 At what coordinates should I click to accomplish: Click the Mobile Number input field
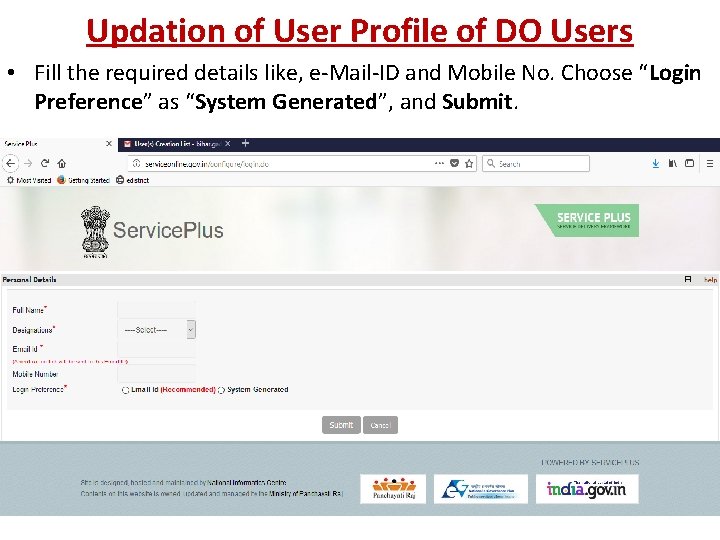click(157, 373)
